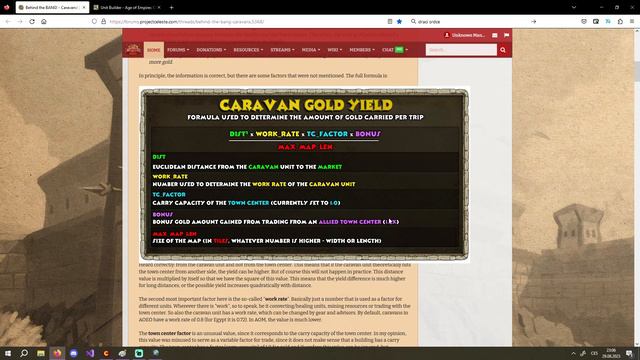
Task: Go forward with the browser forward arrow
Action: tap(20, 21)
